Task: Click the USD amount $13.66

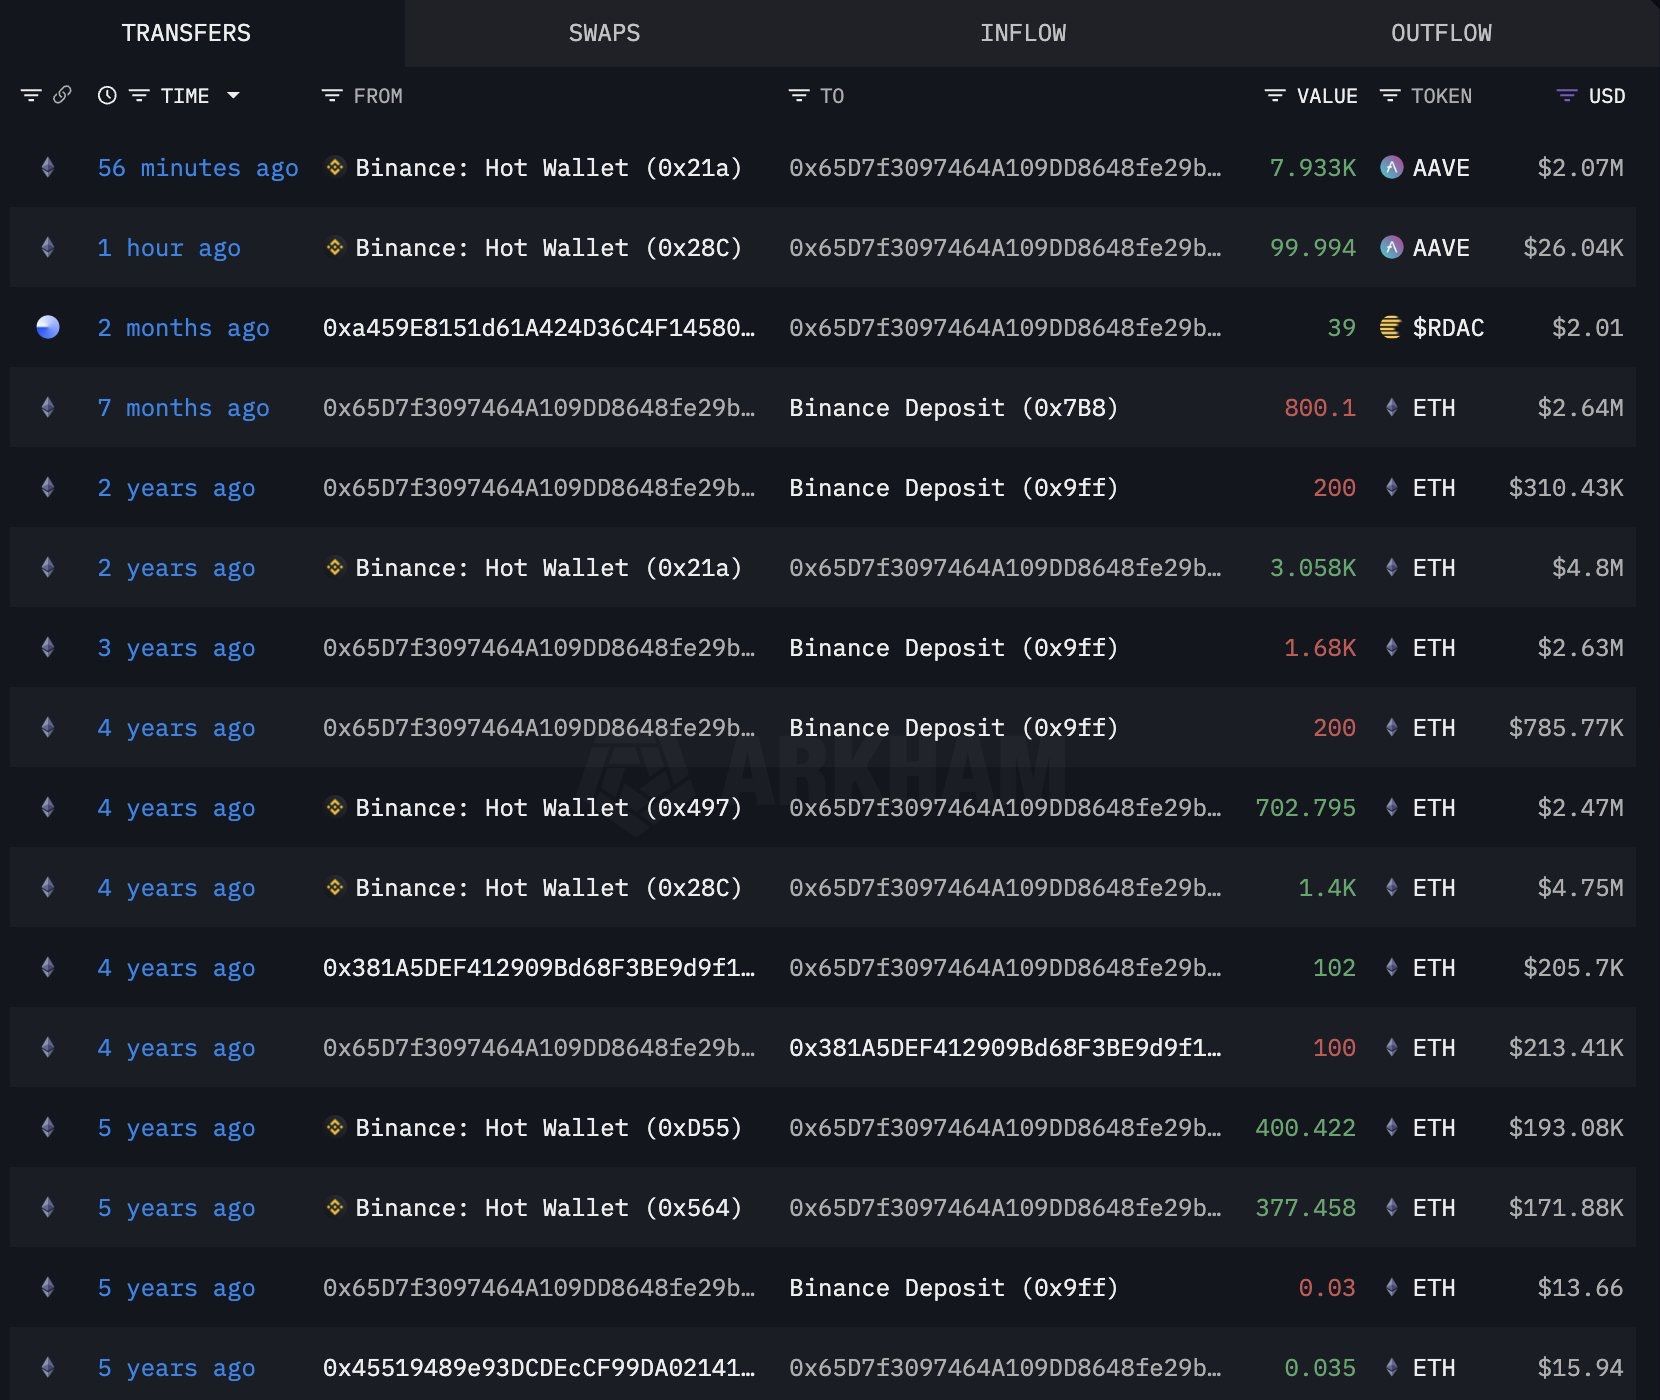Action: click(1581, 1288)
